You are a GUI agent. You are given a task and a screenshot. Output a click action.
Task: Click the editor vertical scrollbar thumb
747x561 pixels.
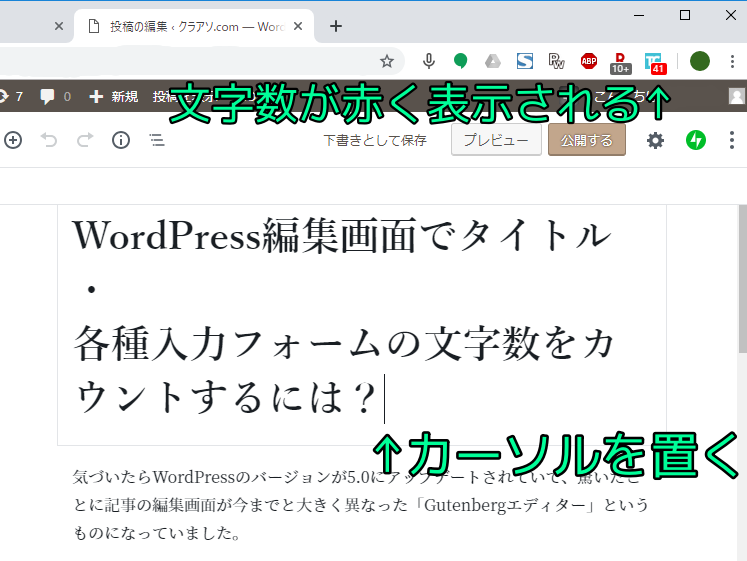[743, 279]
